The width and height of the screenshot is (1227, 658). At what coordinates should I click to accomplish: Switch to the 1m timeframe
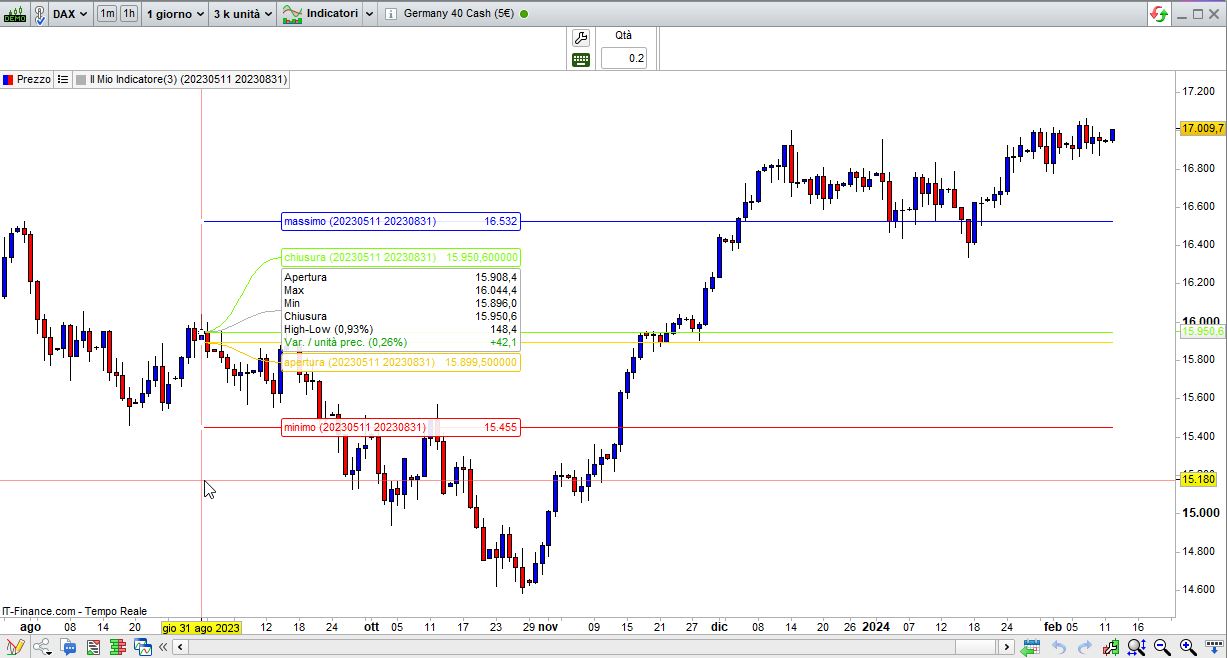(106, 14)
